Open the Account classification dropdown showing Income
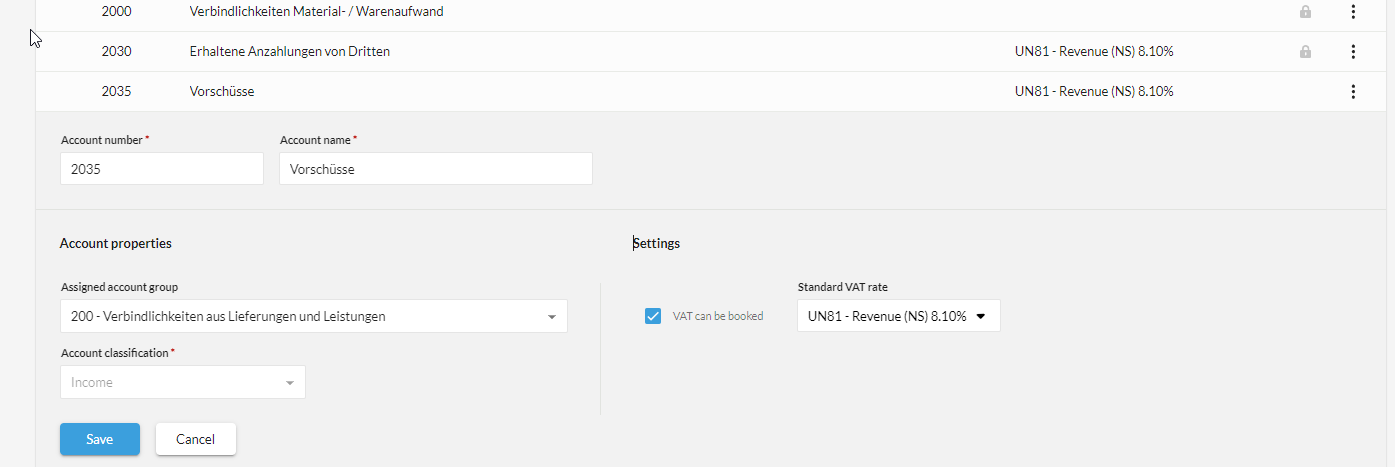Viewport: 1395px width, 467px height. tap(182, 382)
